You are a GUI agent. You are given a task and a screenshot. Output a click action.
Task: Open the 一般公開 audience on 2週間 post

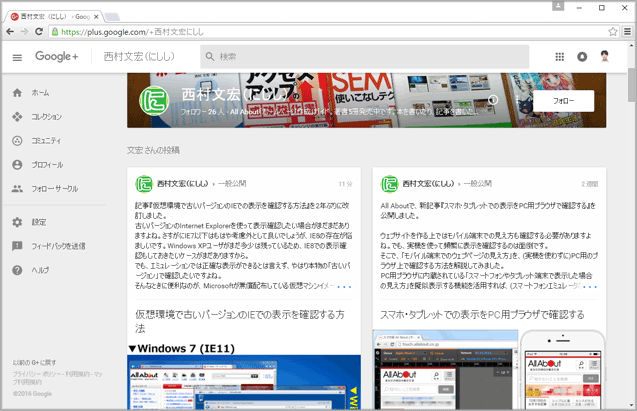(478, 184)
